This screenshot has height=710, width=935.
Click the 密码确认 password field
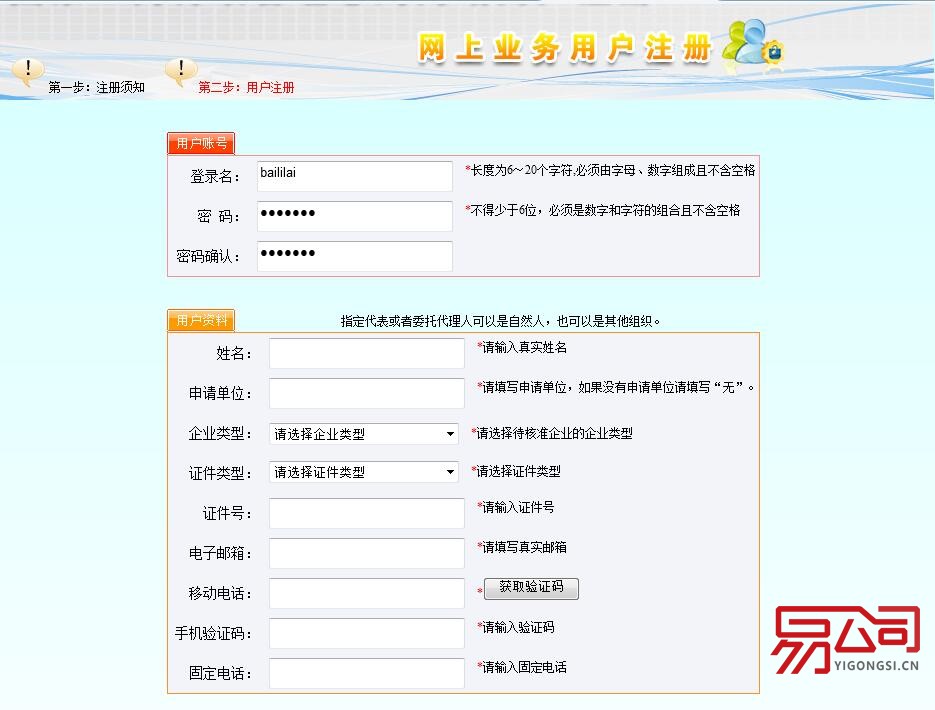pyautogui.click(x=355, y=255)
